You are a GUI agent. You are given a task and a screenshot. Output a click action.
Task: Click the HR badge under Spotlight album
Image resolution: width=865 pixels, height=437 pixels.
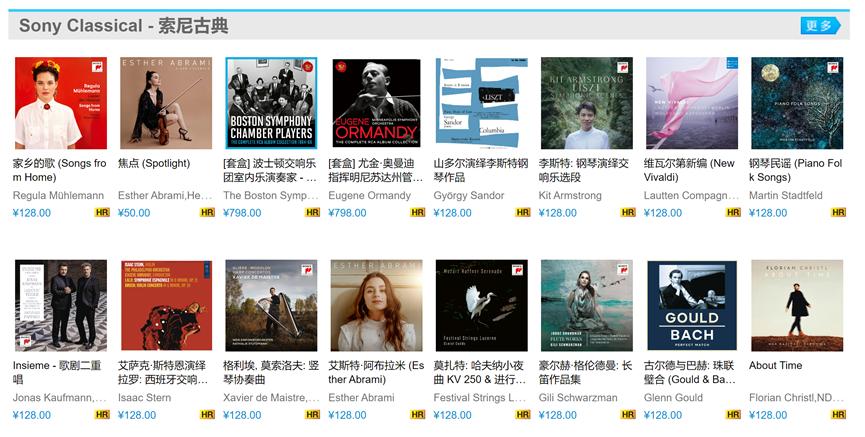click(x=207, y=212)
